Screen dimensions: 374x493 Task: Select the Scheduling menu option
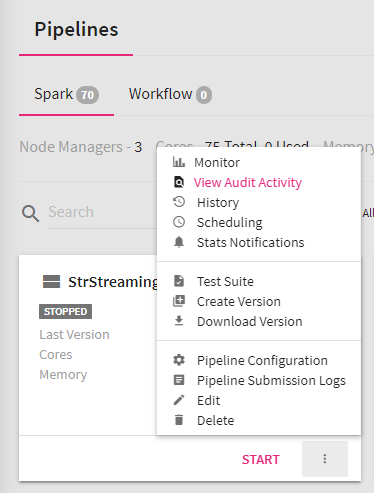[x=230, y=223]
